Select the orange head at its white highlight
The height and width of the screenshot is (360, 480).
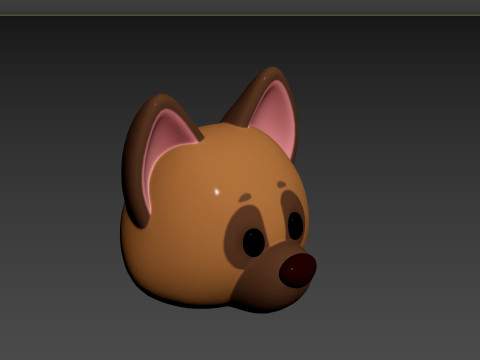(x=216, y=192)
